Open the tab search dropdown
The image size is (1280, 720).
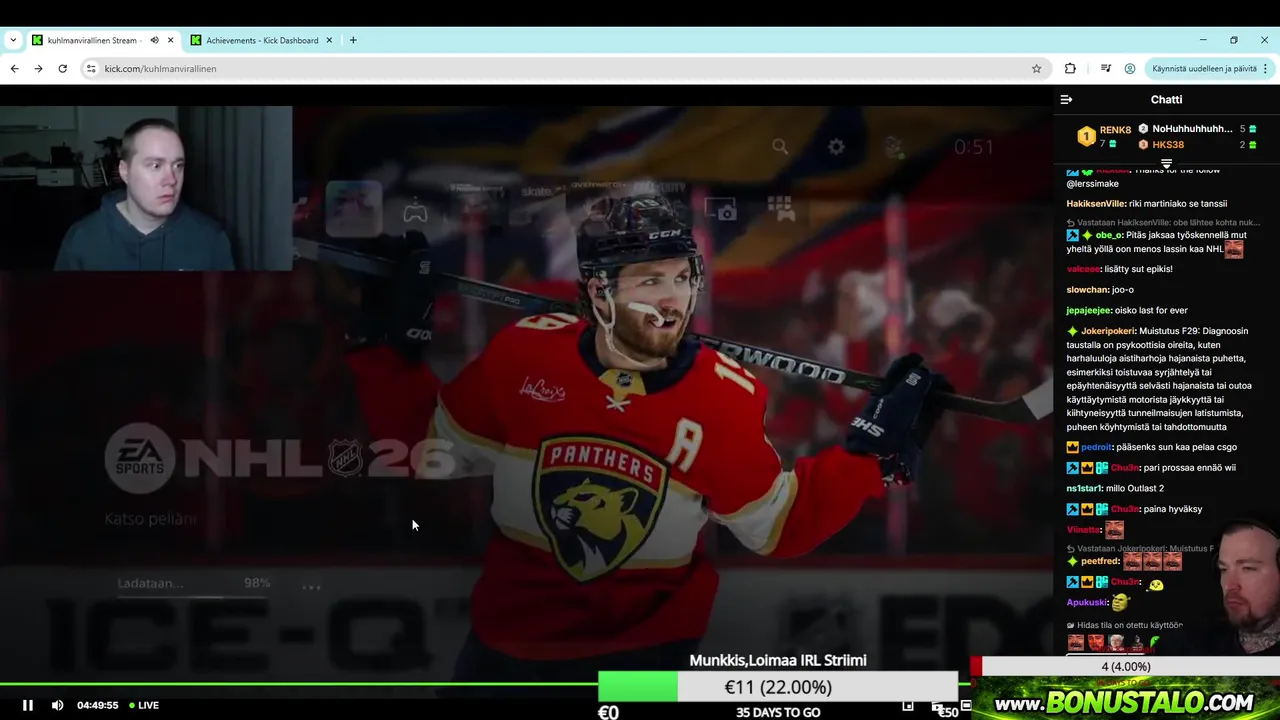pyautogui.click(x=13, y=40)
